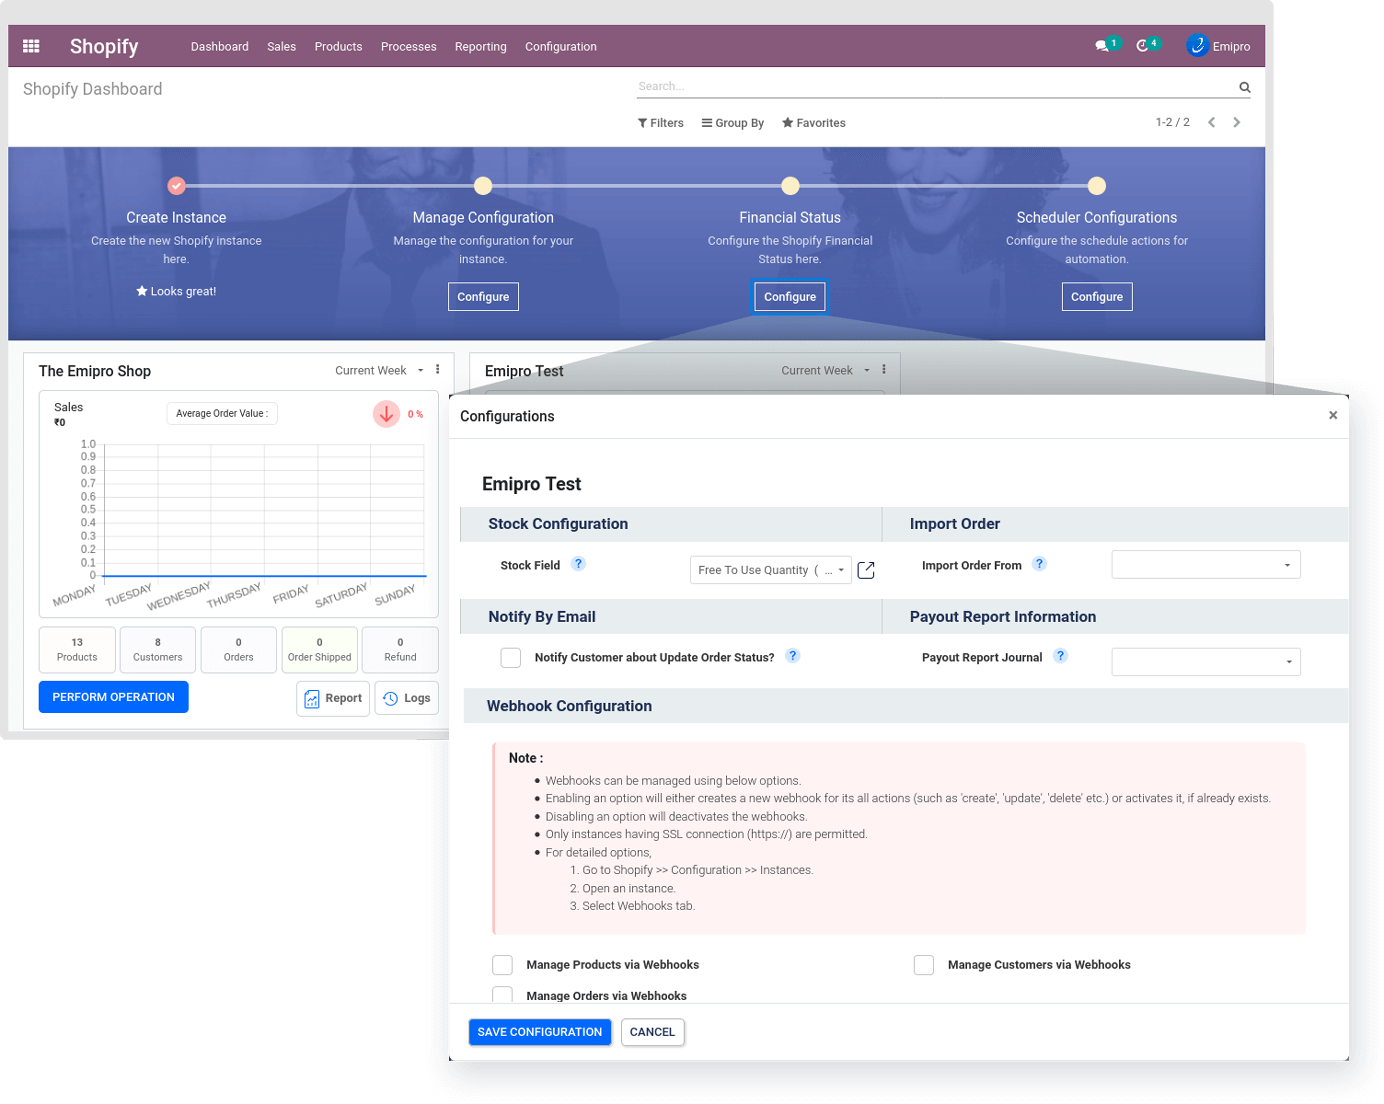Screen dimensions: 1384x1104
Task: Open the apps grid menu icon
Action: pyautogui.click(x=31, y=46)
